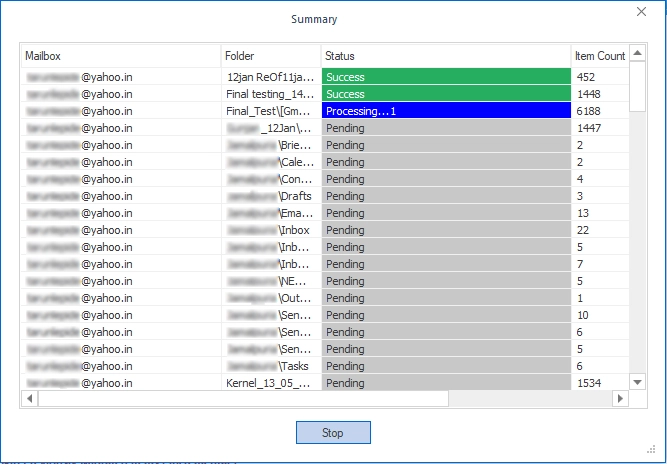Select folder cell ending \Inbox
Image resolution: width=667 pixels, height=464 pixels.
(x=271, y=230)
